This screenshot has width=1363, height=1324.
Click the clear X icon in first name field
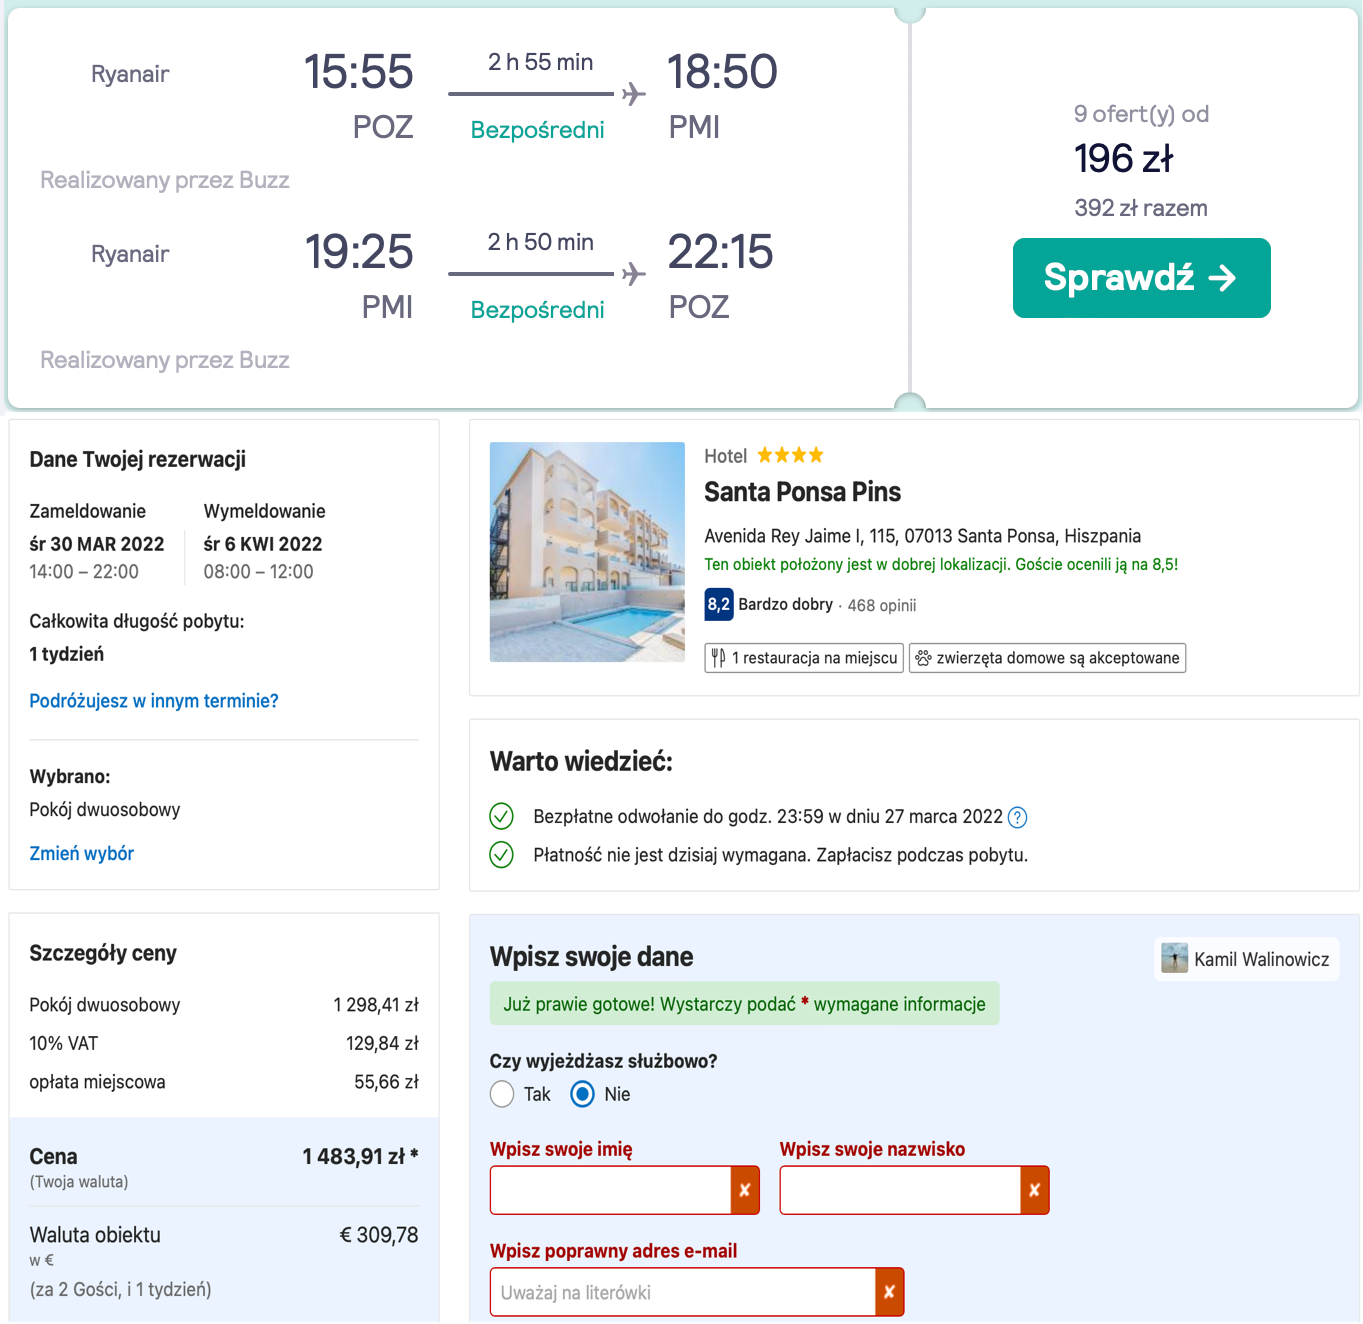745,1190
